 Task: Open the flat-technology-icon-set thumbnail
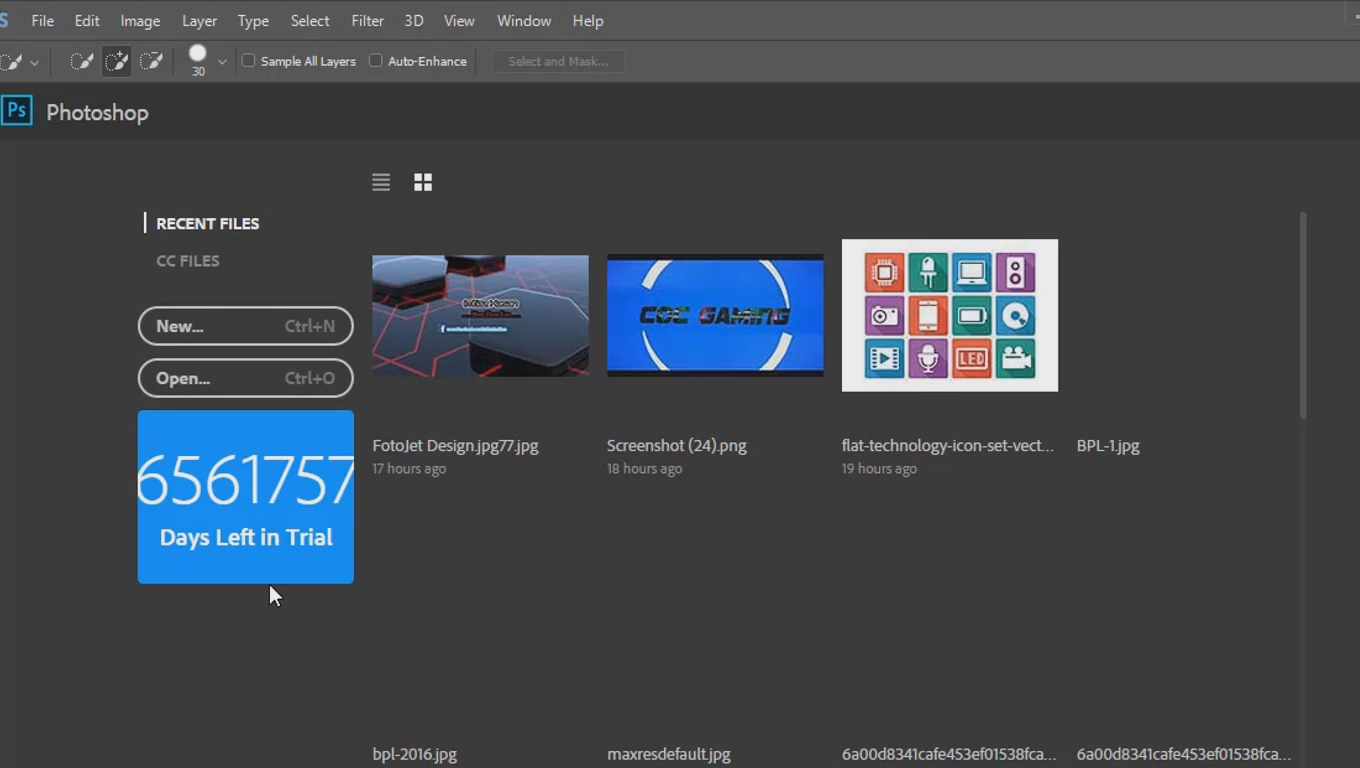coord(950,315)
